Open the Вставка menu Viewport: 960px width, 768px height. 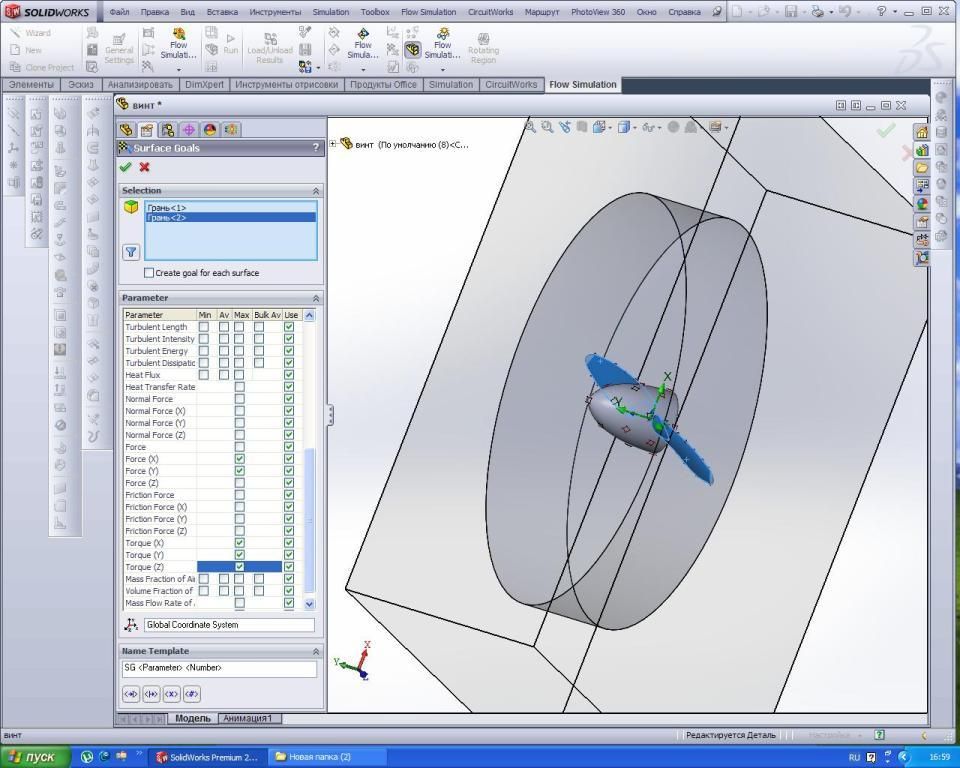[x=222, y=12]
